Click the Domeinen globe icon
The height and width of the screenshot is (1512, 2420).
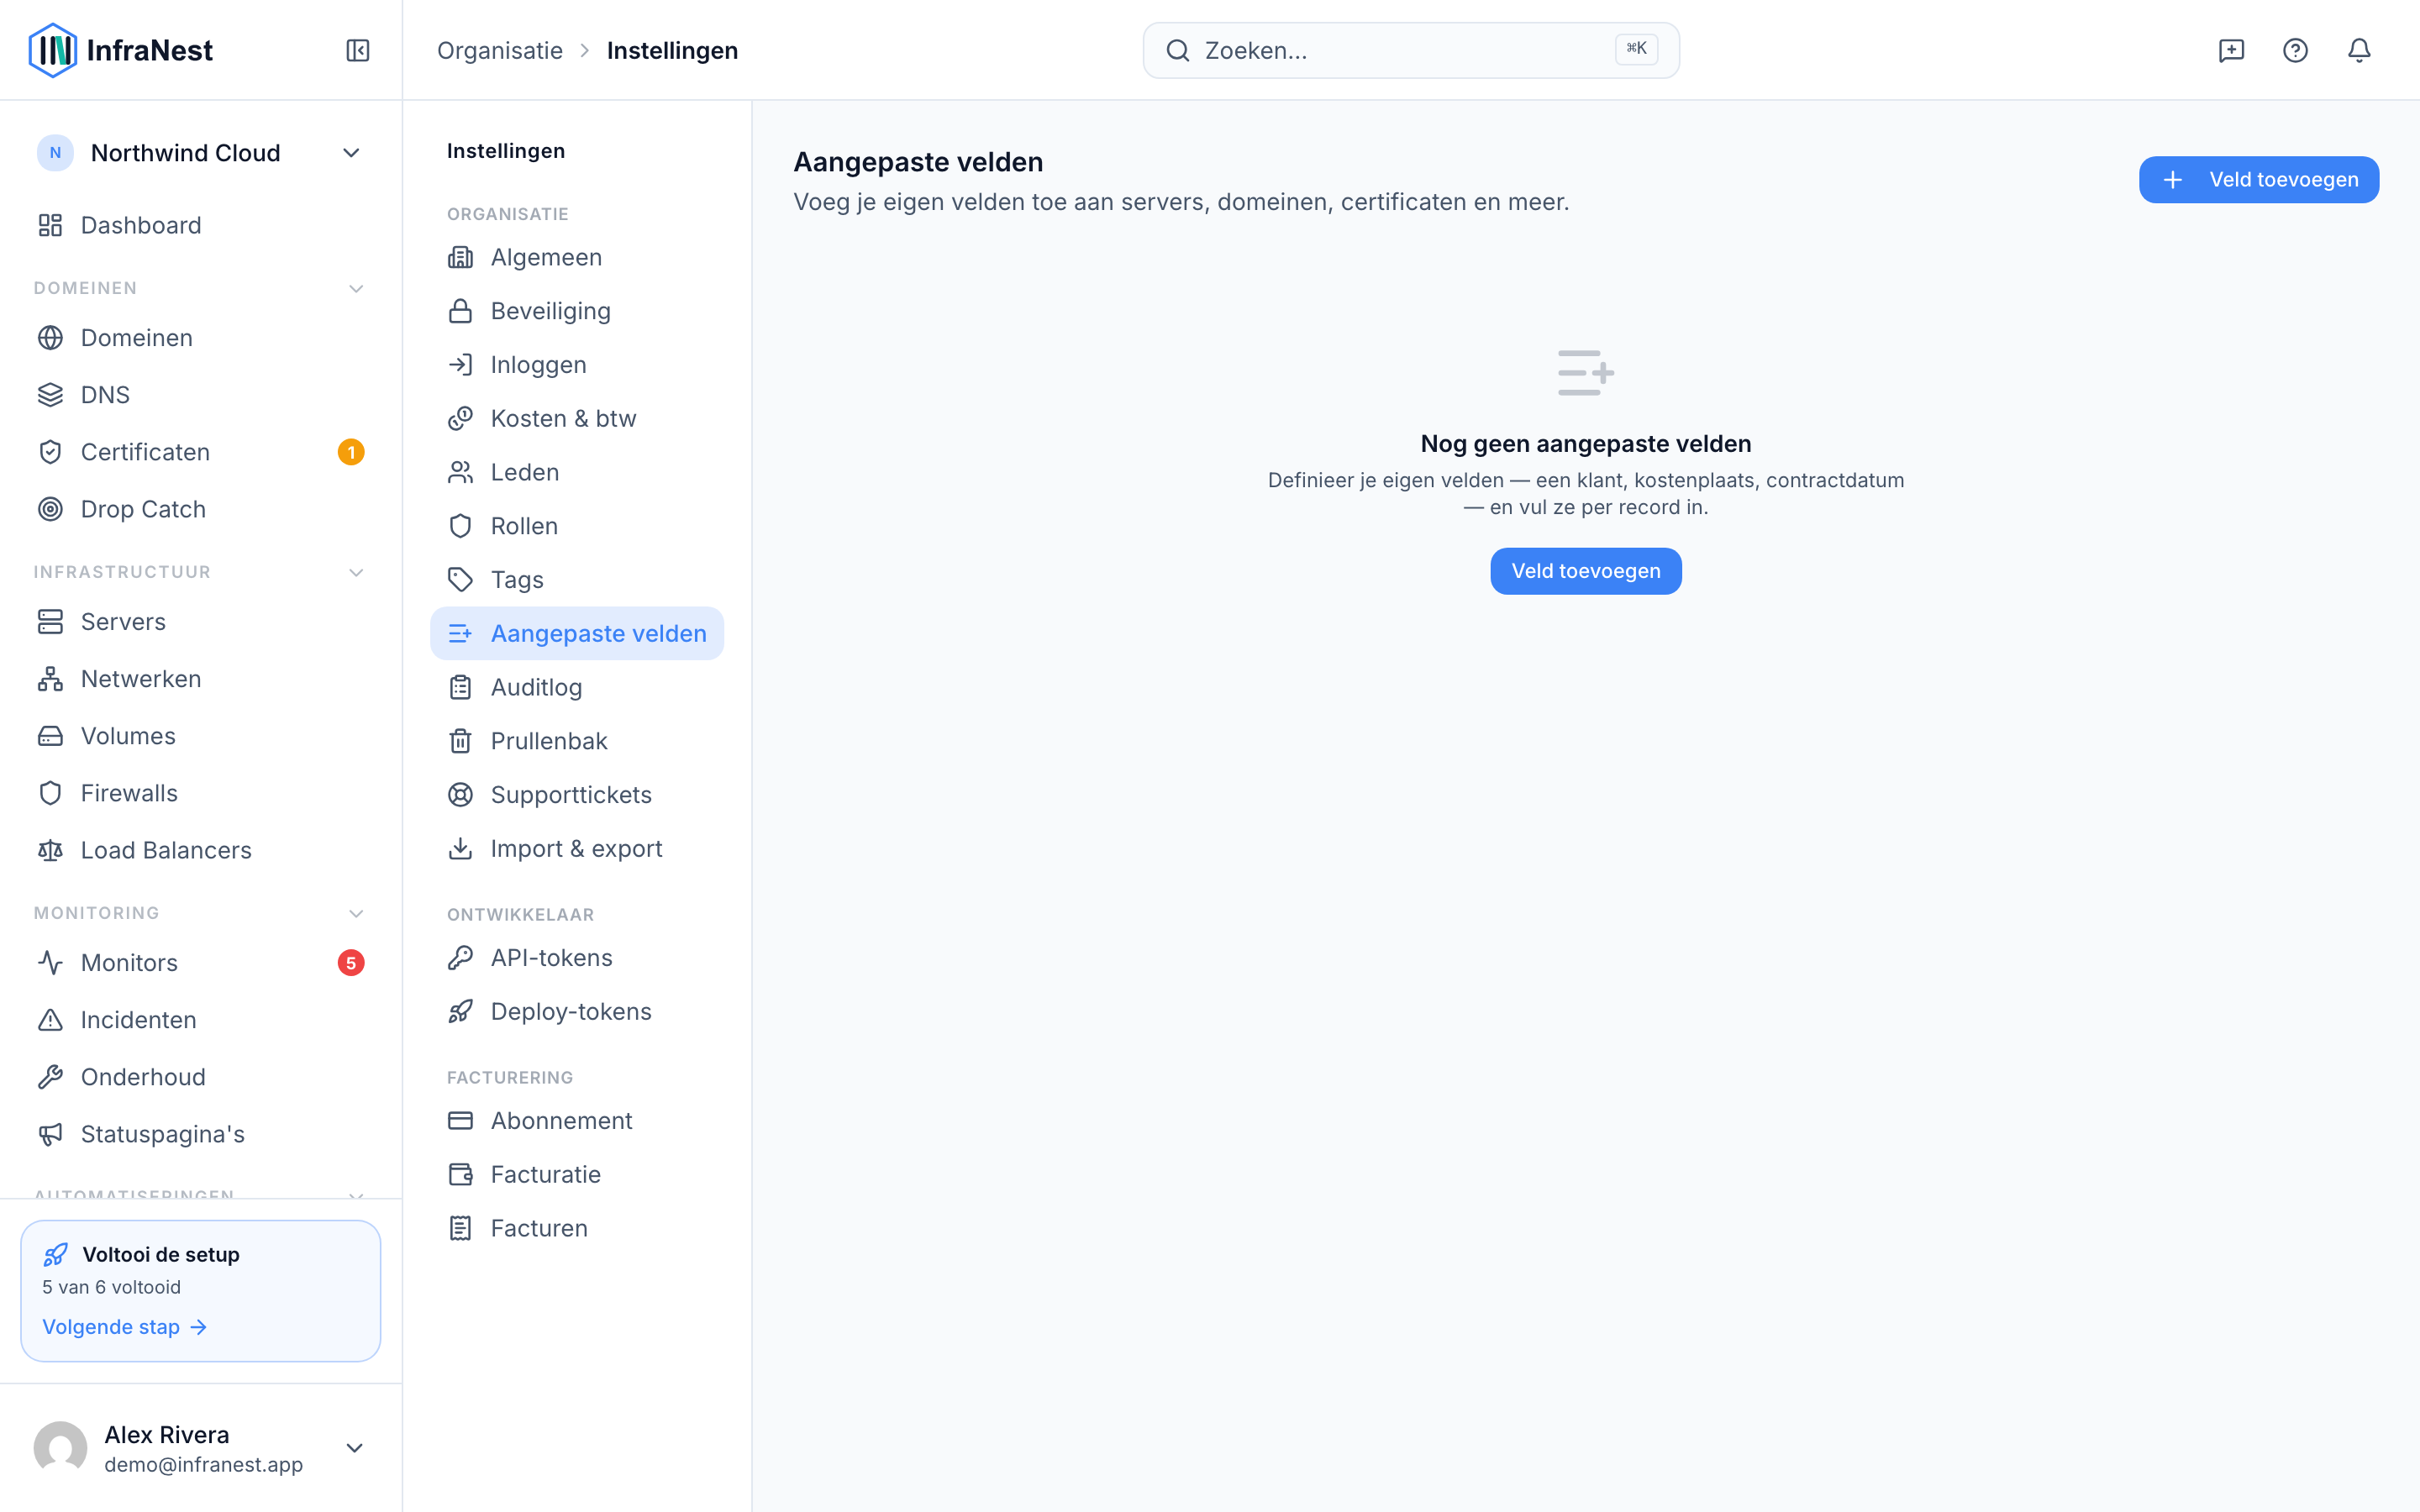tap(50, 338)
